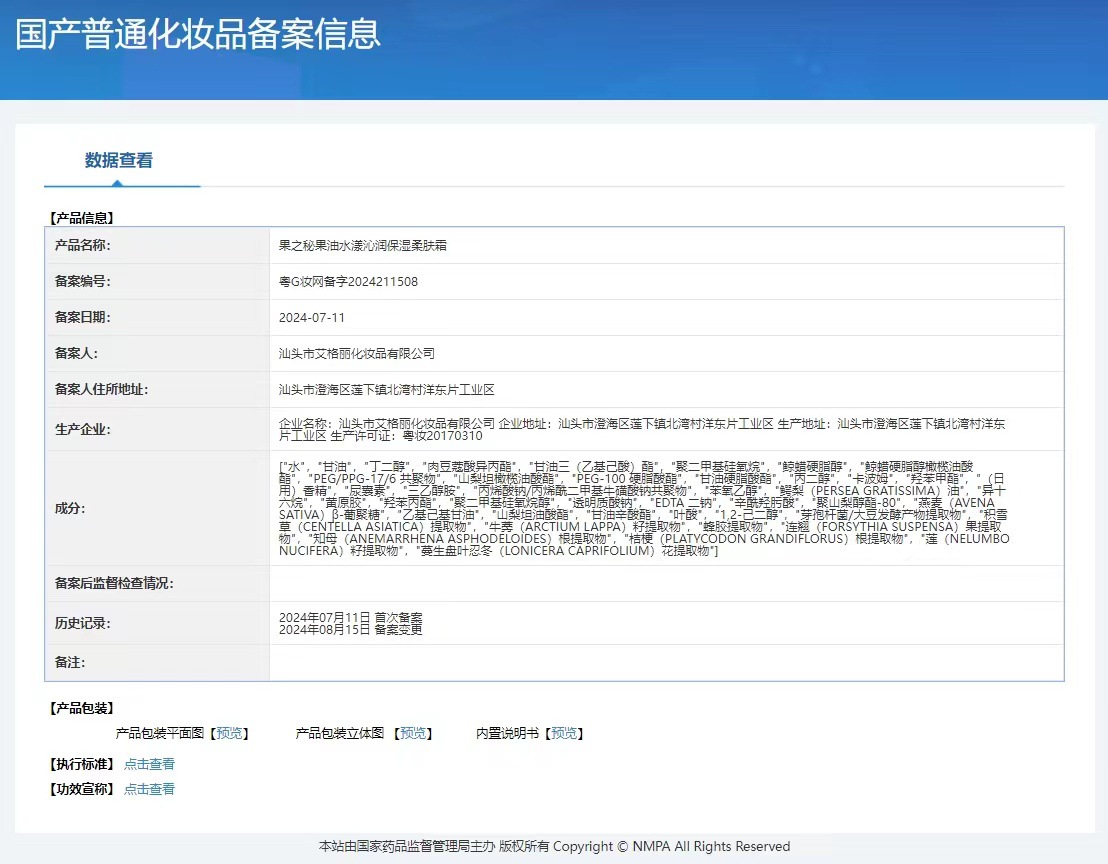The width and height of the screenshot is (1108, 864).
Task: Select the 备案人 company name value
Action: [x=357, y=354]
